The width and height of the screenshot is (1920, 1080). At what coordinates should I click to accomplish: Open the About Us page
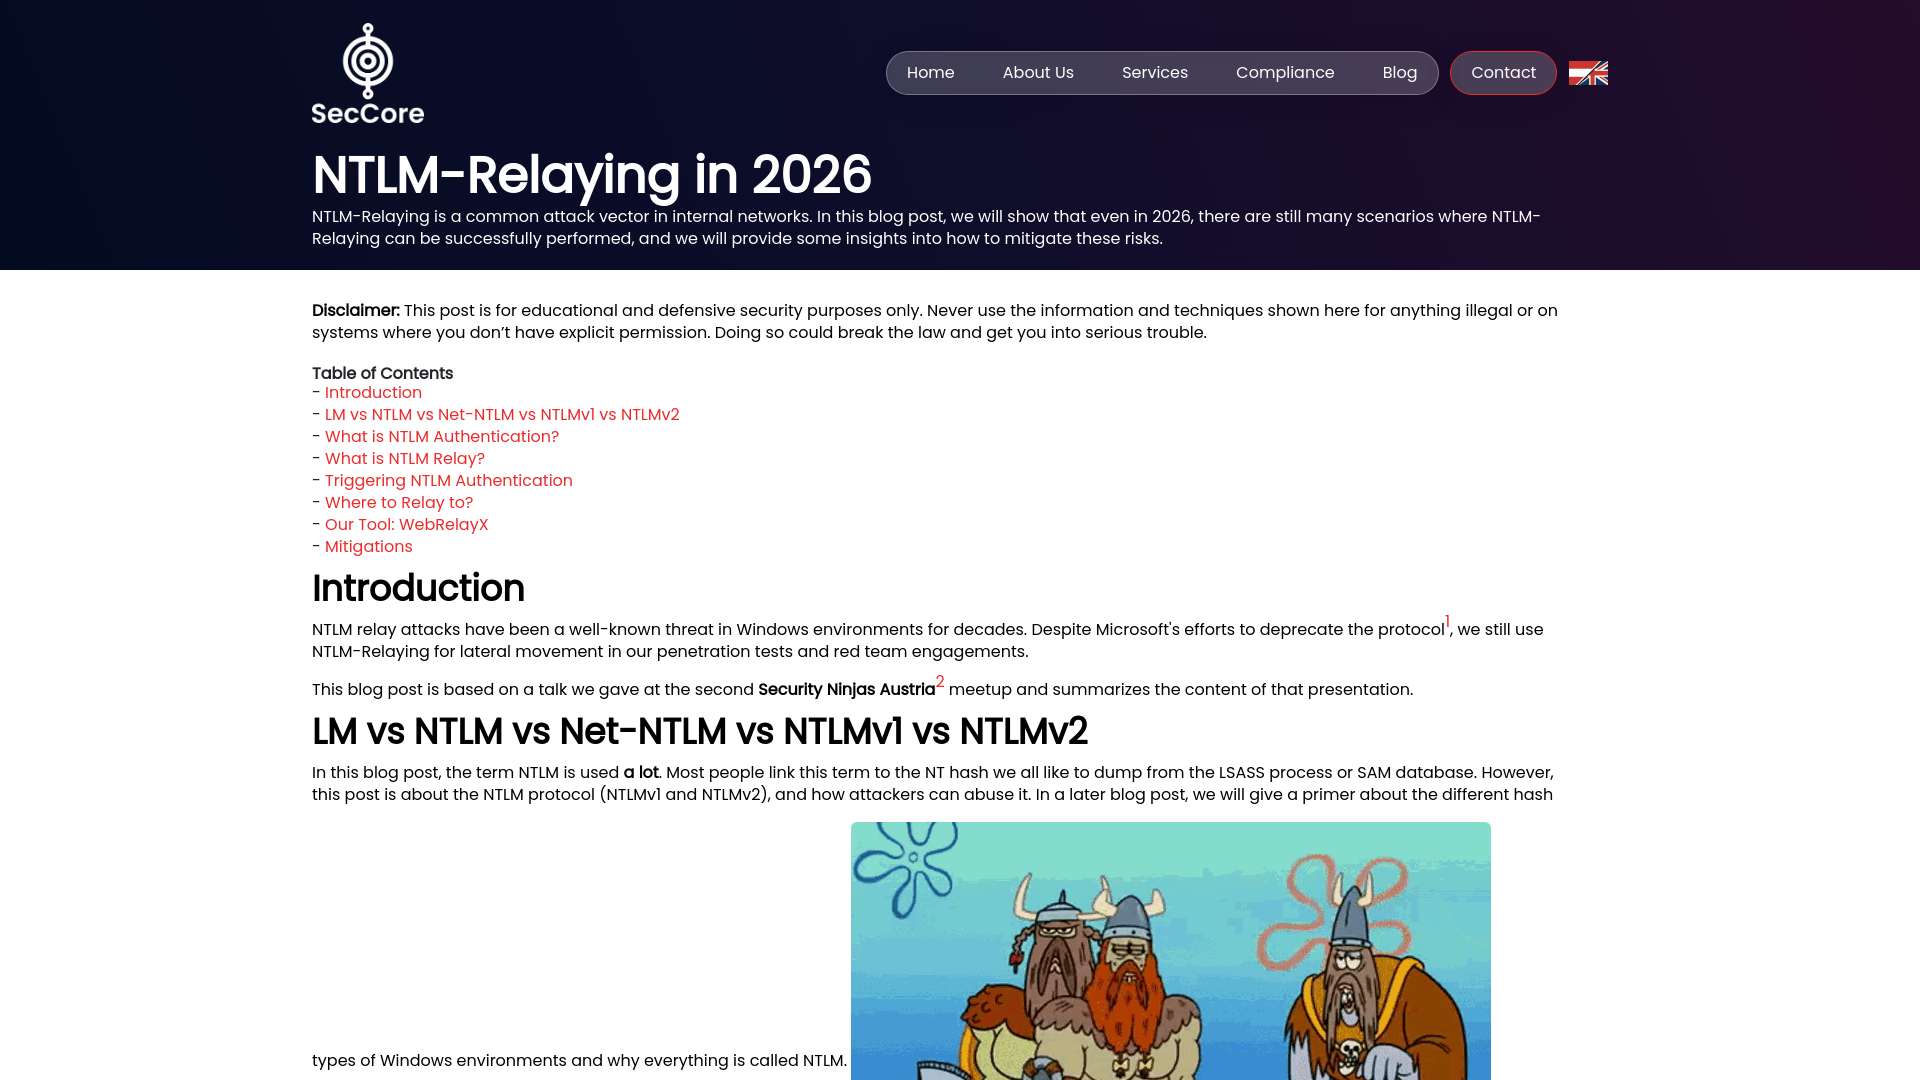point(1038,72)
